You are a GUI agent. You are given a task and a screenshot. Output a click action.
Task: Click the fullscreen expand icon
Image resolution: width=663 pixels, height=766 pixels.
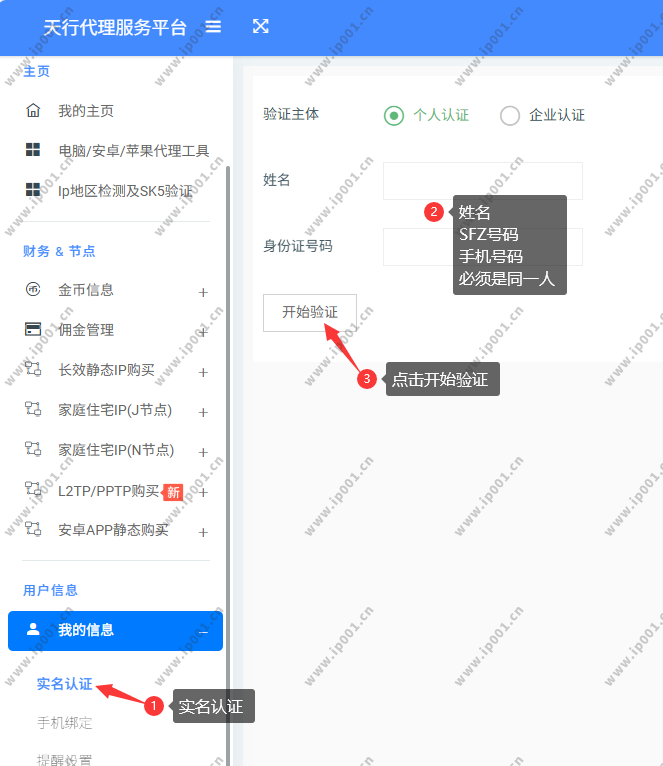261,27
